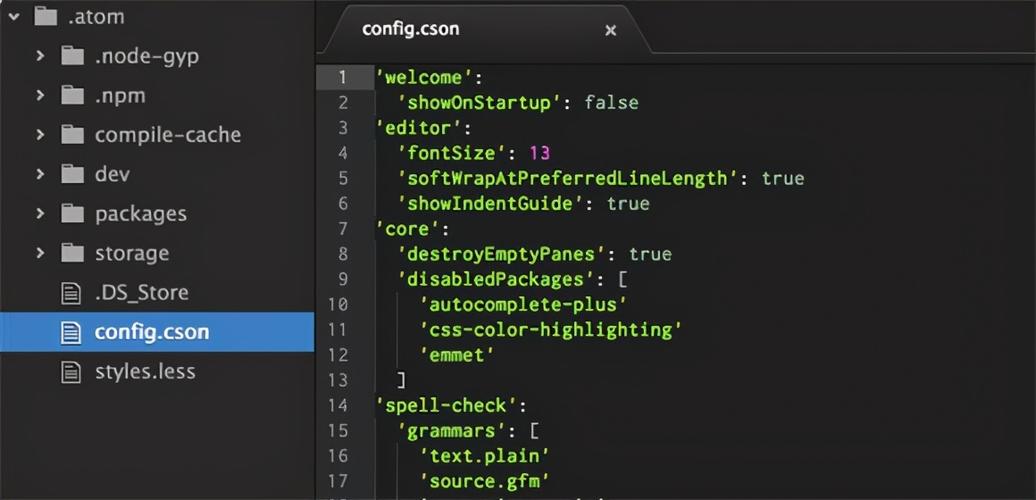Close the config.cson tab

point(610,30)
